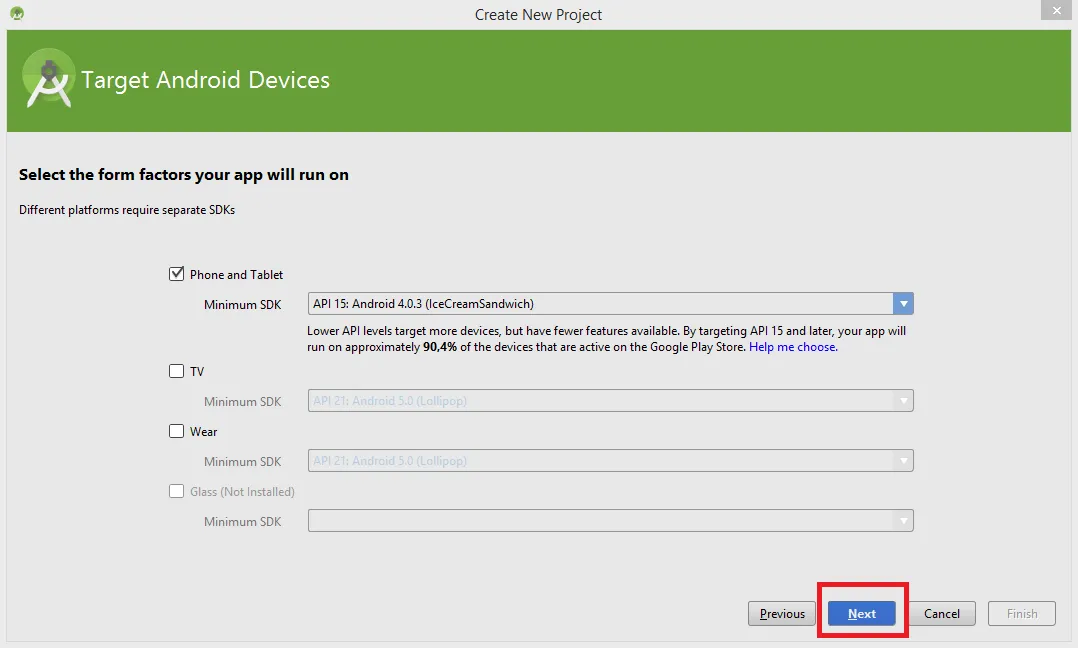Click the 'Target Android Devices' header title

pos(205,80)
